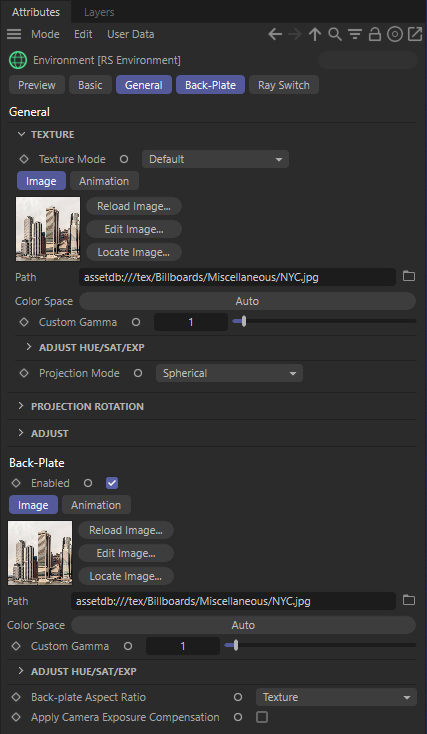Click the folder icon beside Texture Path
This screenshot has width=427, height=734.
pyautogui.click(x=409, y=276)
